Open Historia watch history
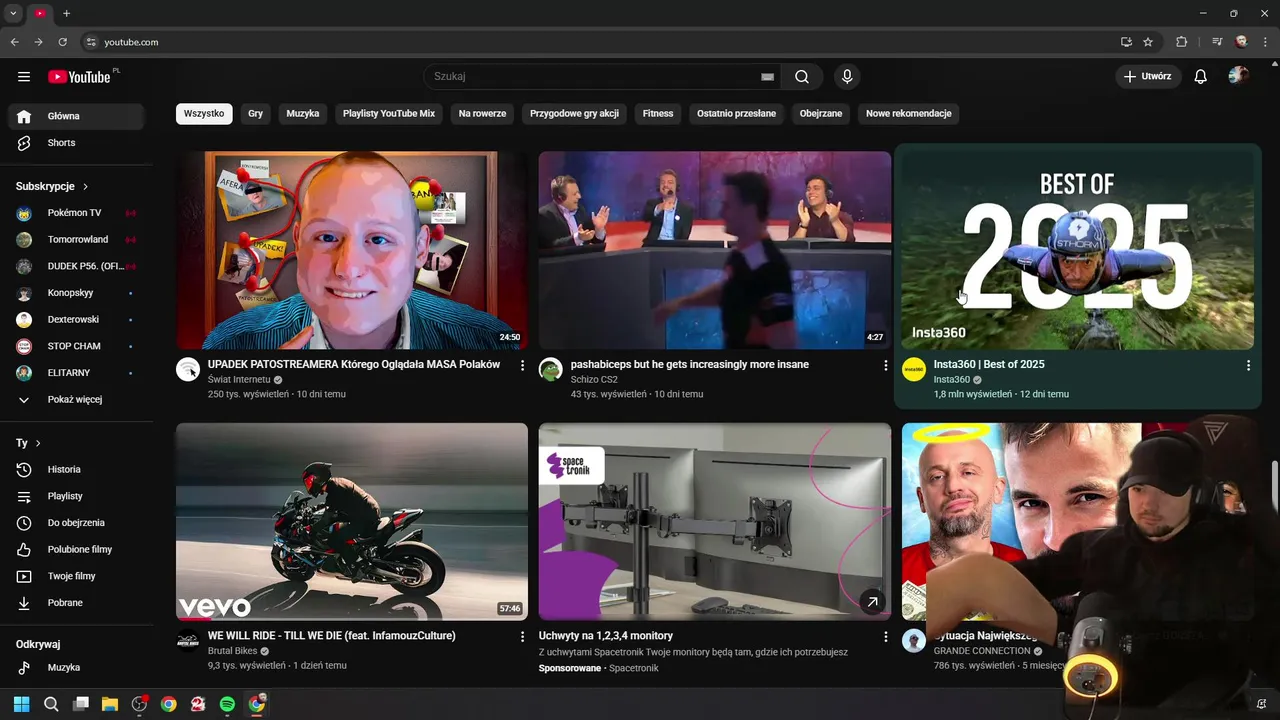Image resolution: width=1280 pixels, height=720 pixels. [x=76, y=470]
